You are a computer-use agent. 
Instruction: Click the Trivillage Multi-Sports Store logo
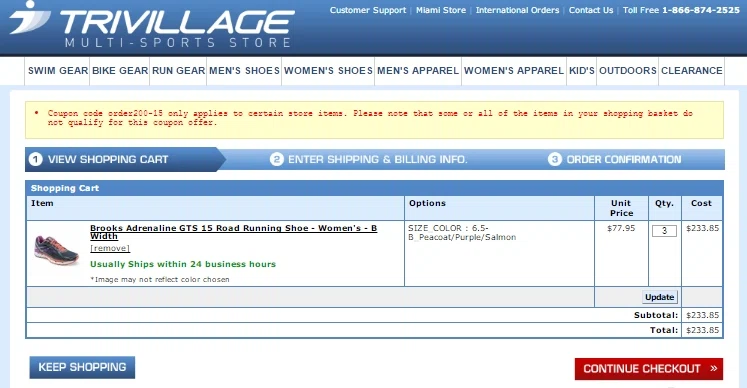tap(152, 25)
